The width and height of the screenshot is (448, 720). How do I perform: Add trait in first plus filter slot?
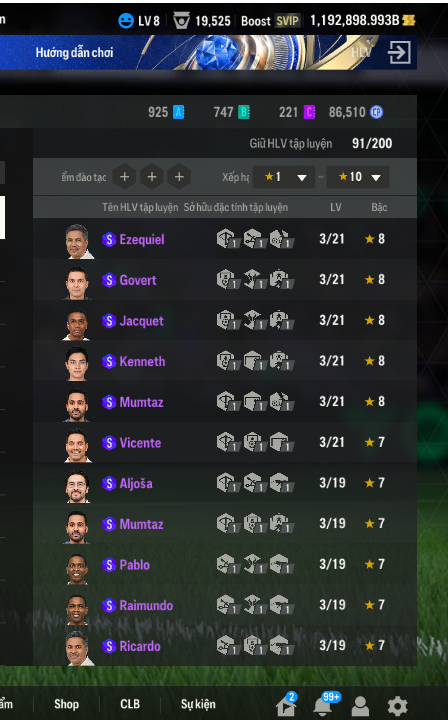click(x=124, y=177)
